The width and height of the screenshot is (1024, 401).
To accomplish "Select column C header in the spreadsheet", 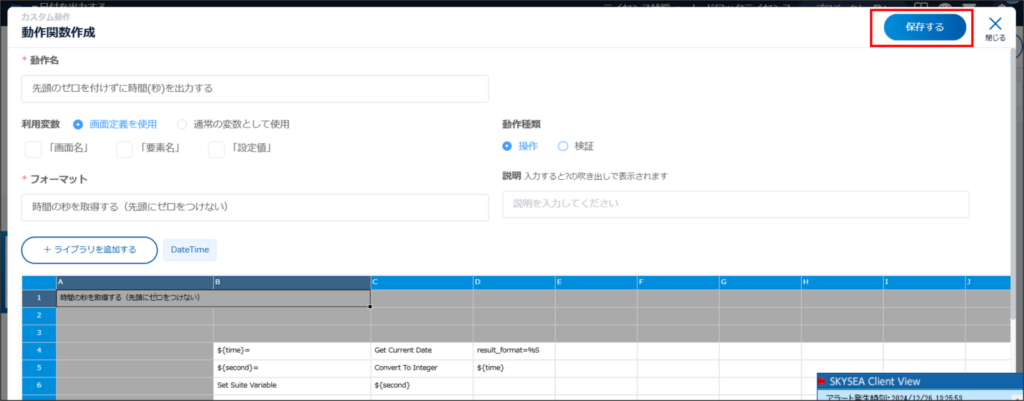I will pos(421,283).
